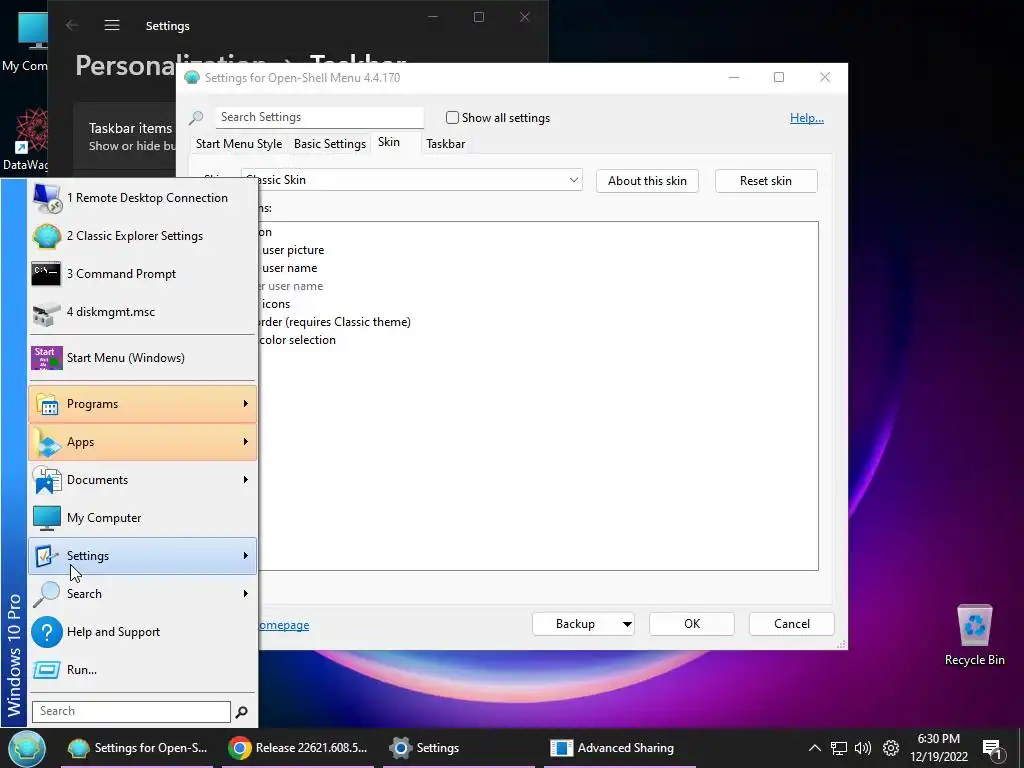Click the Documents icon in start menu
The width and height of the screenshot is (1024, 768).
coord(47,480)
